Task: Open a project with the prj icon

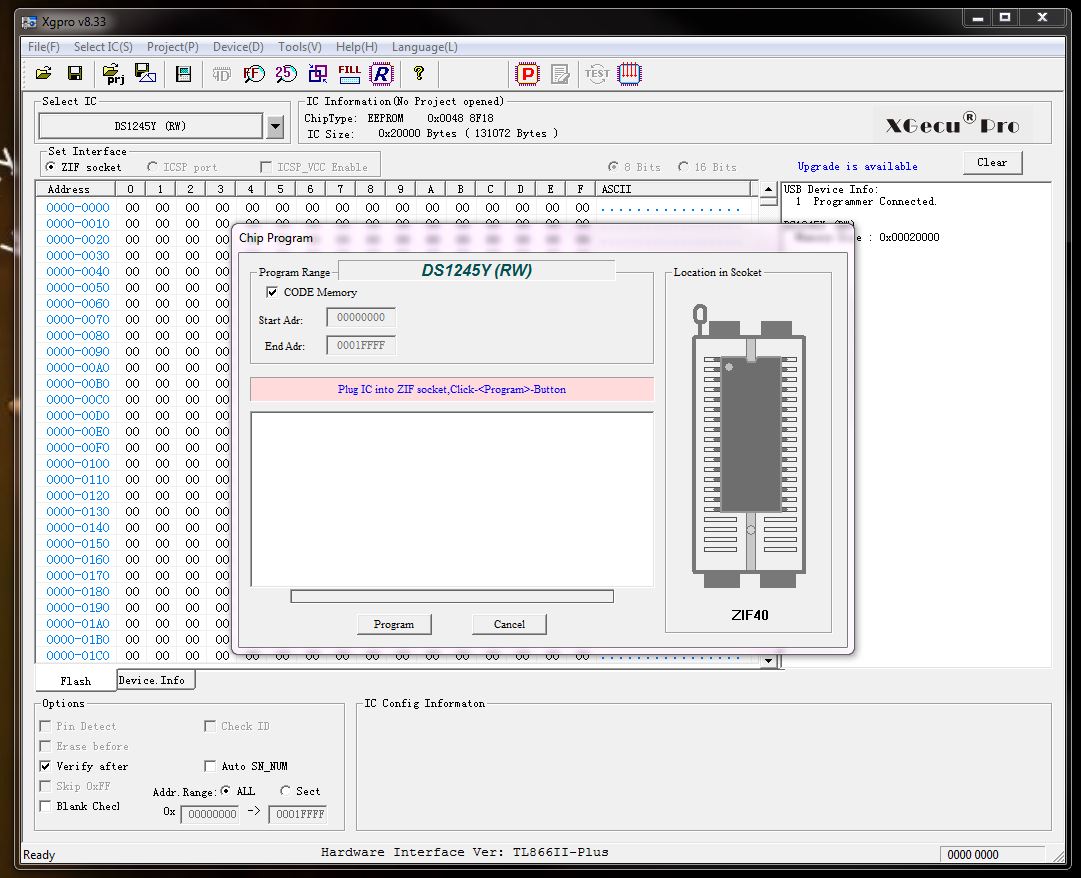Action: coord(113,74)
